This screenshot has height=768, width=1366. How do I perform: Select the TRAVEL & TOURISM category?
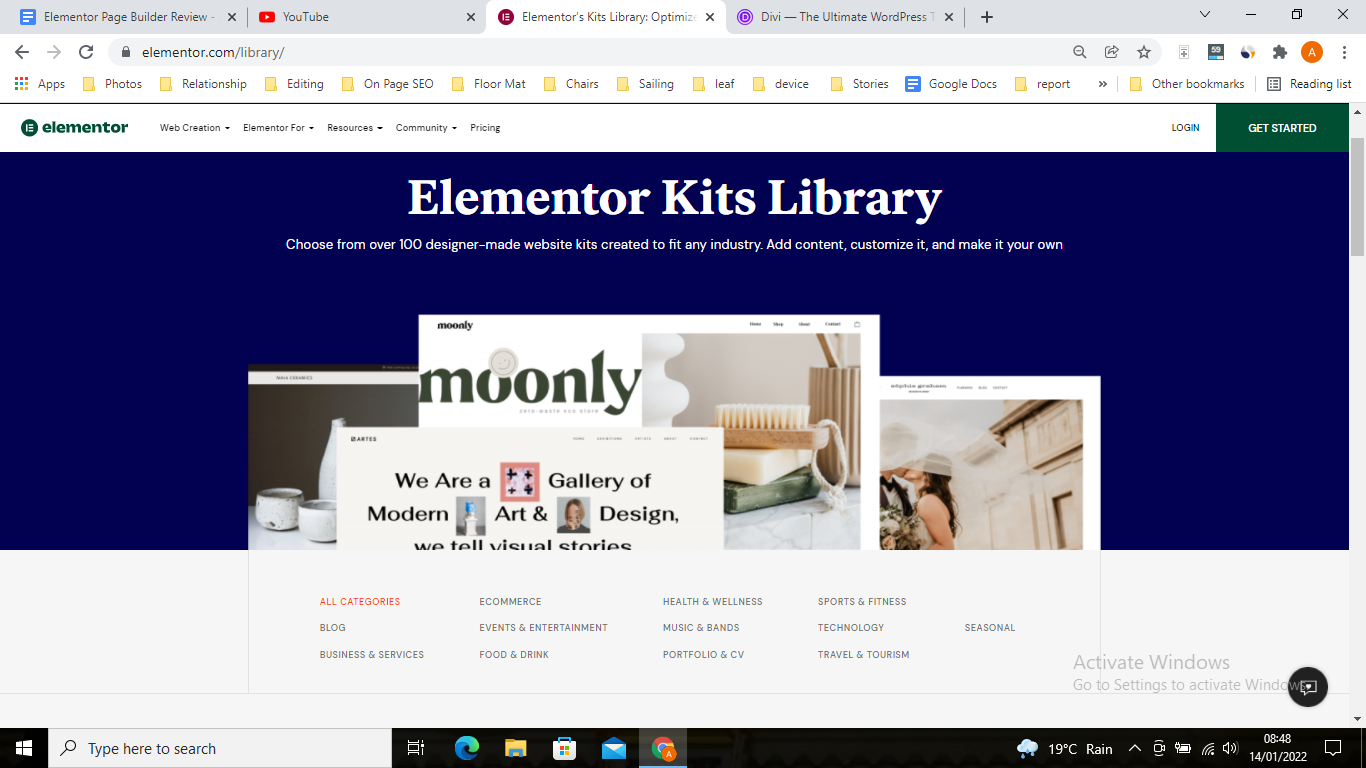pos(864,655)
